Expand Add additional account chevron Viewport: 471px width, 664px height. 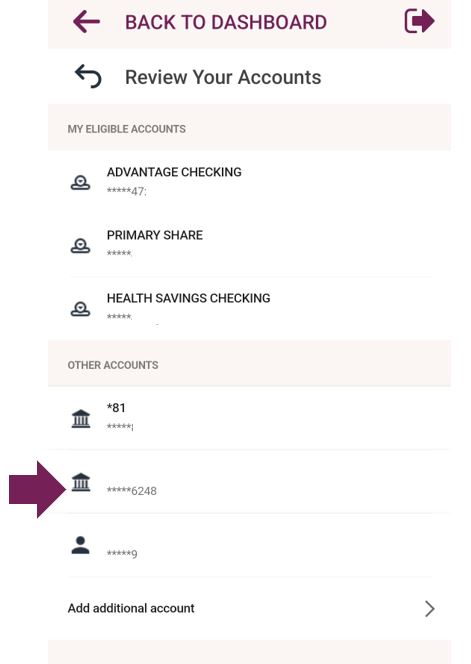click(429, 609)
